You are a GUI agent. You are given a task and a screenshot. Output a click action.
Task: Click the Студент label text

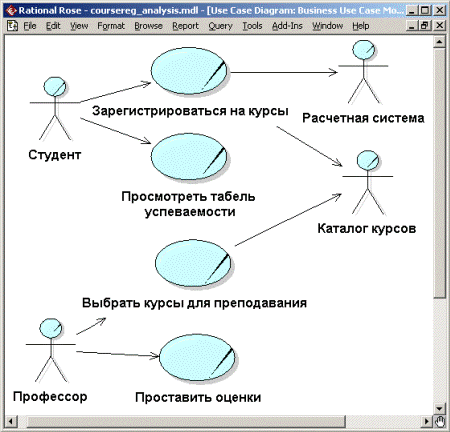(x=55, y=155)
